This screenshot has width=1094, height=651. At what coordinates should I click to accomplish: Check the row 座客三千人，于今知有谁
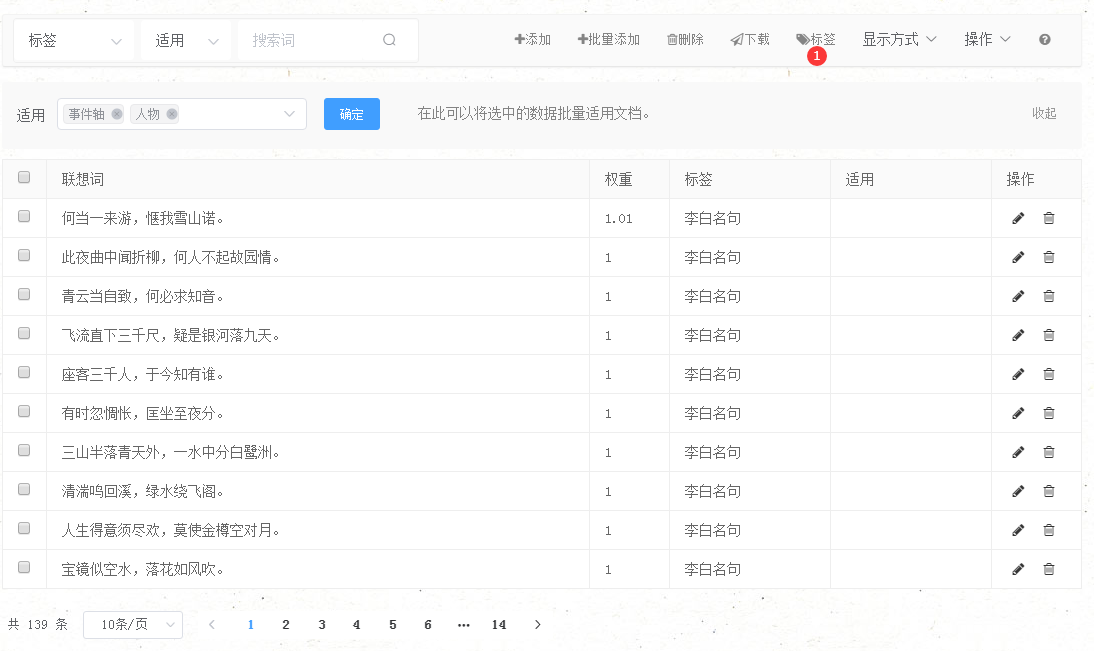point(24,373)
